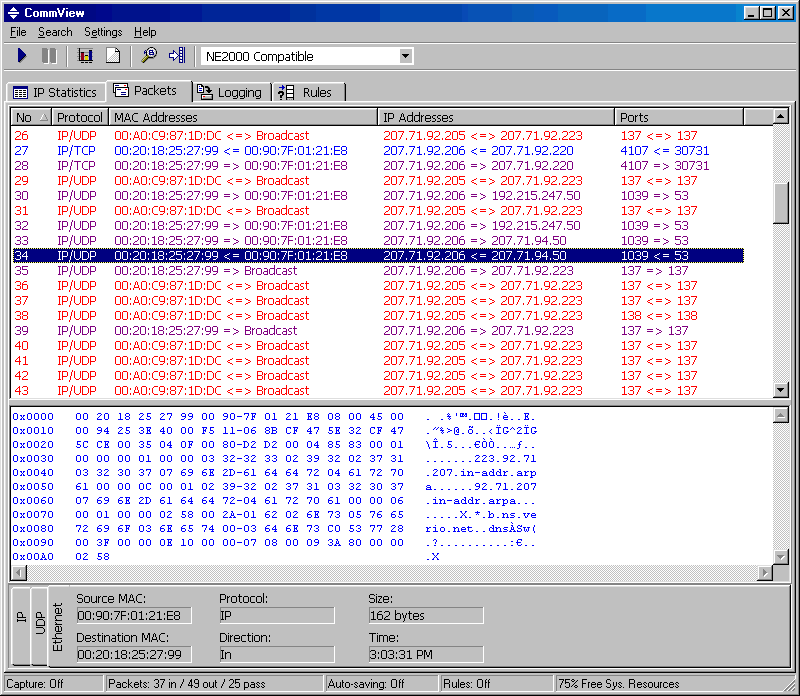Screen dimensions: 800x696
Task: Click the Size field showing 162 bytes
Action: [x=426, y=615]
